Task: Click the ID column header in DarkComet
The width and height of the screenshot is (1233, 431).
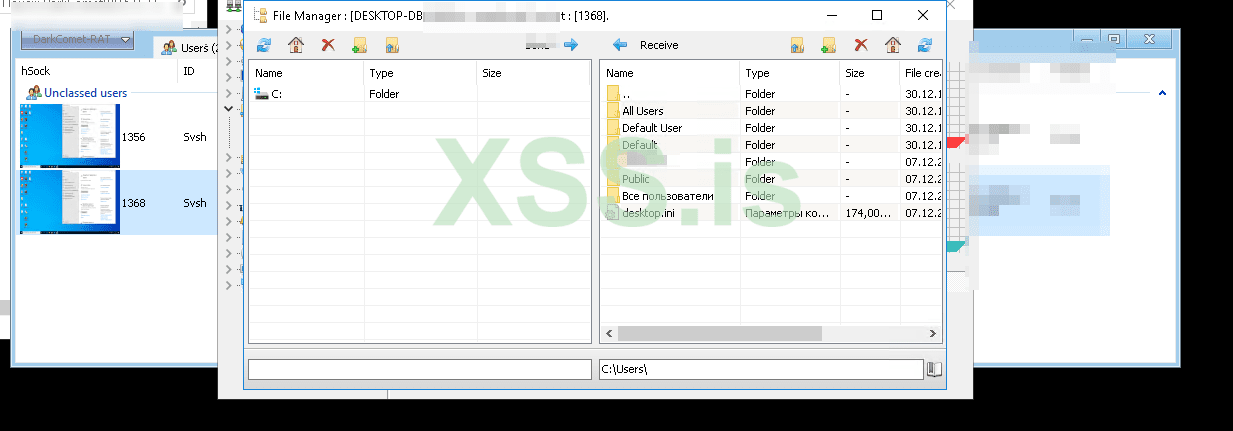Action: [x=198, y=71]
